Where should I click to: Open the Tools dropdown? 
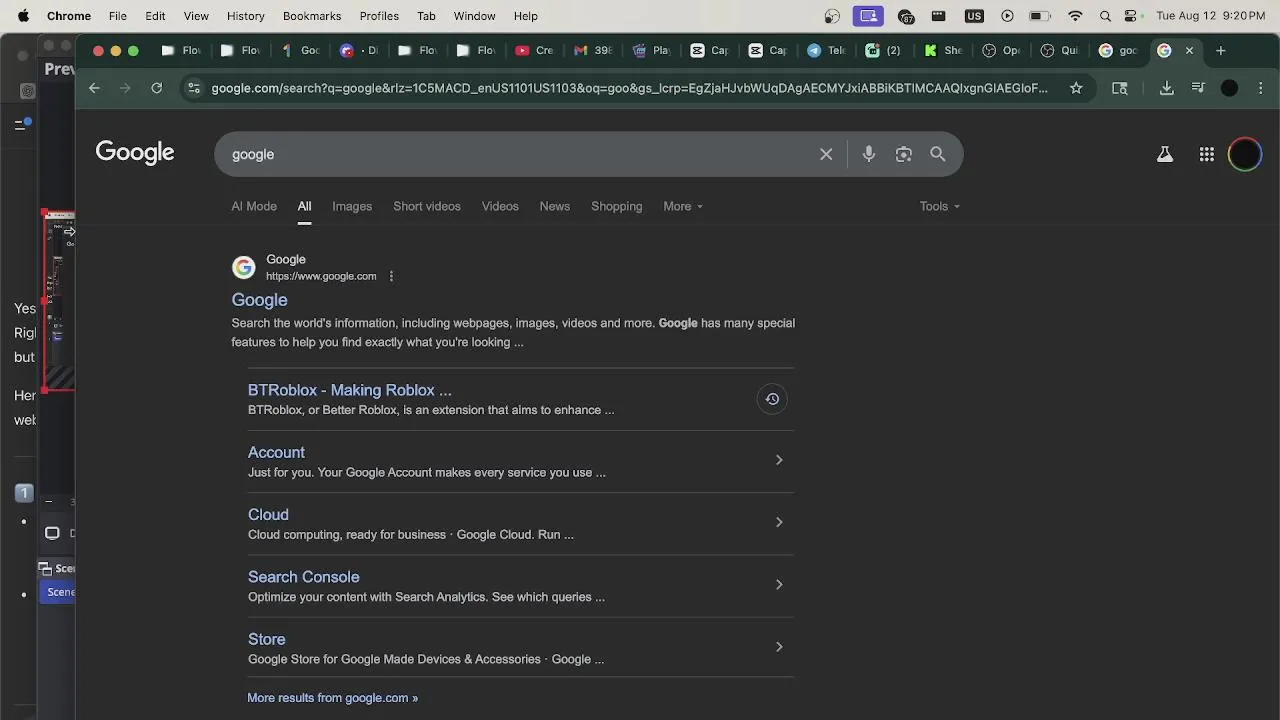pyautogui.click(x=940, y=206)
